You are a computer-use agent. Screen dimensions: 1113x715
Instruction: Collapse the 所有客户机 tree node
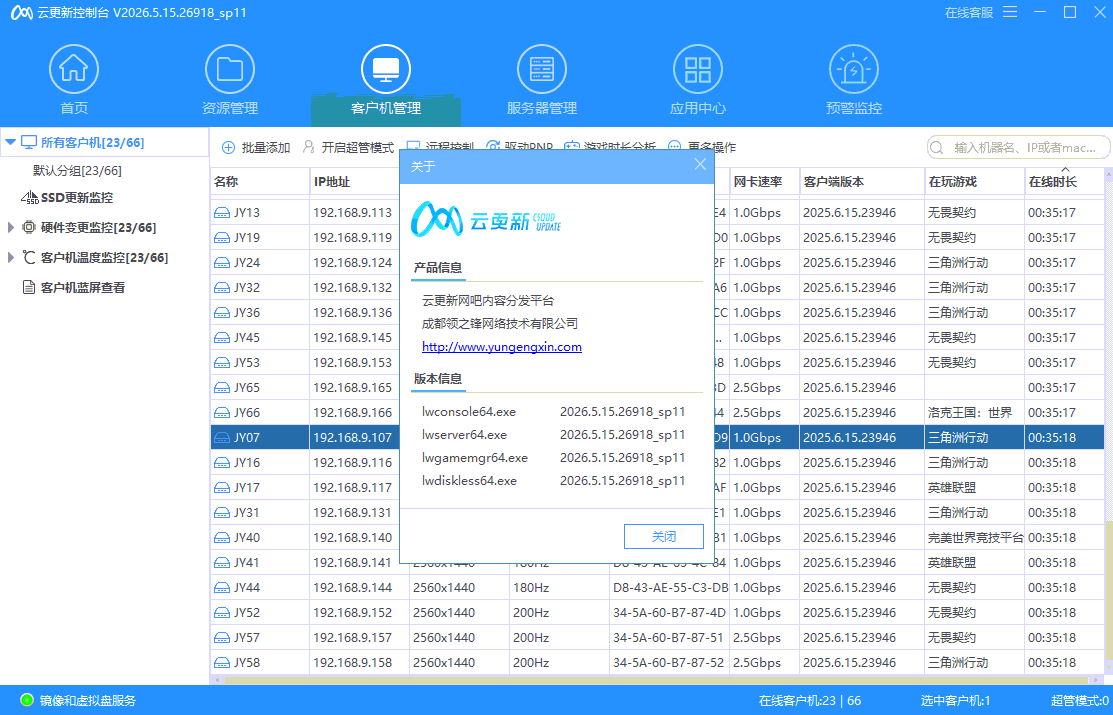point(10,142)
